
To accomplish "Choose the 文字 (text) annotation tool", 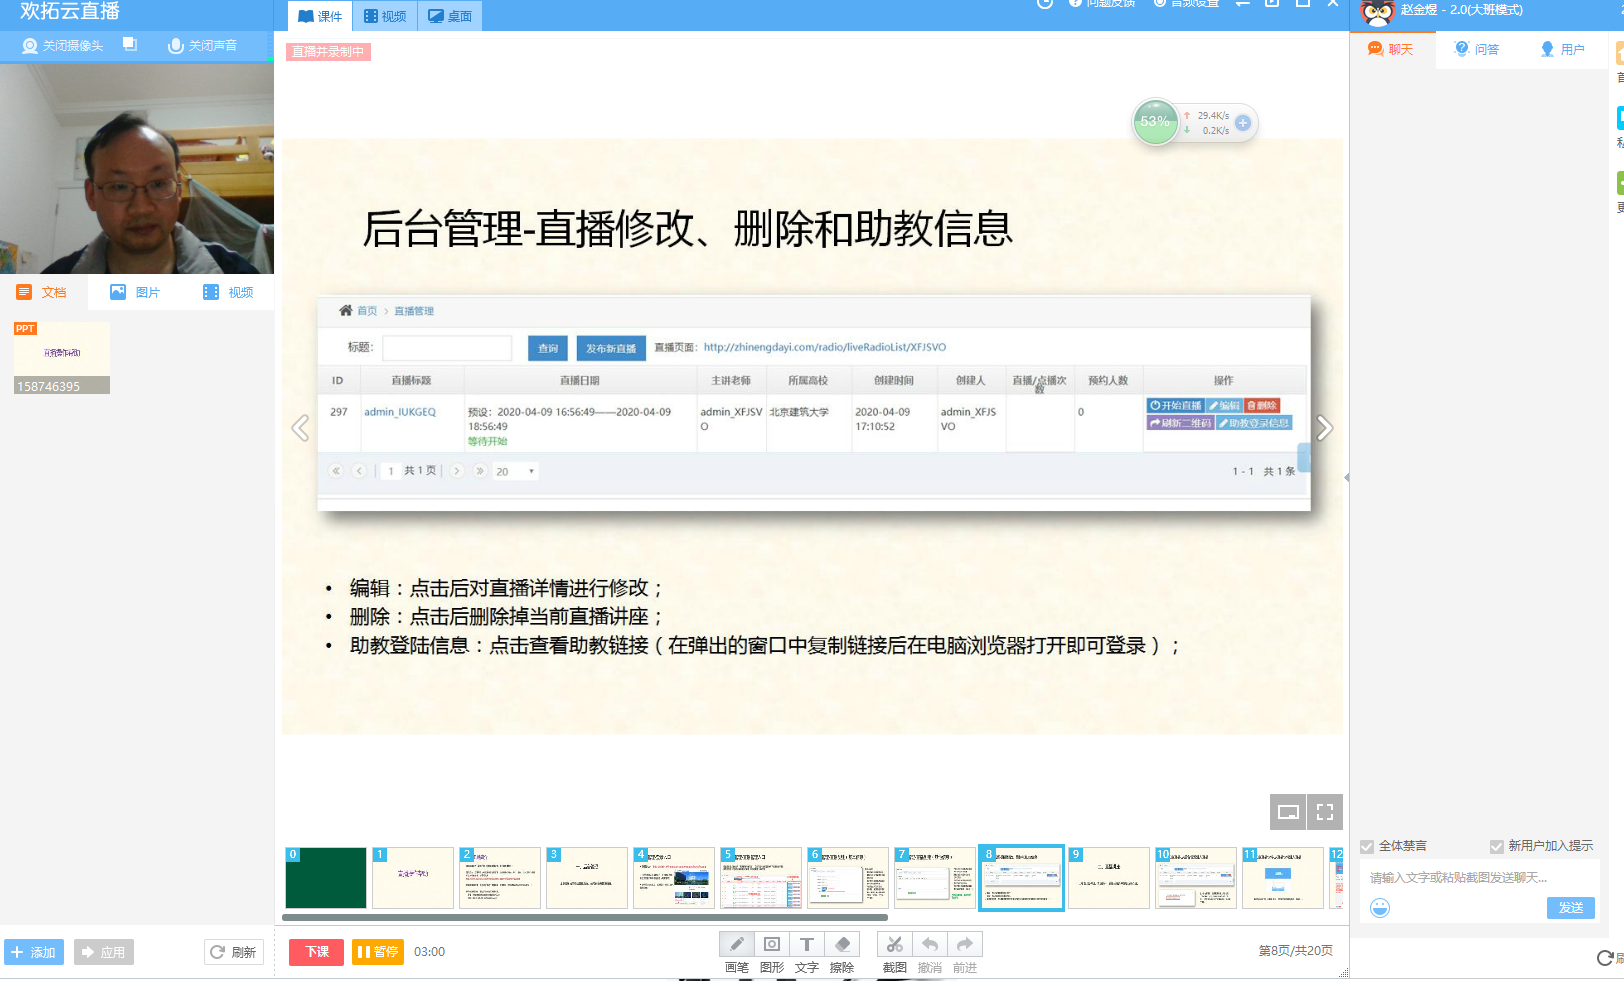I will tap(806, 943).
